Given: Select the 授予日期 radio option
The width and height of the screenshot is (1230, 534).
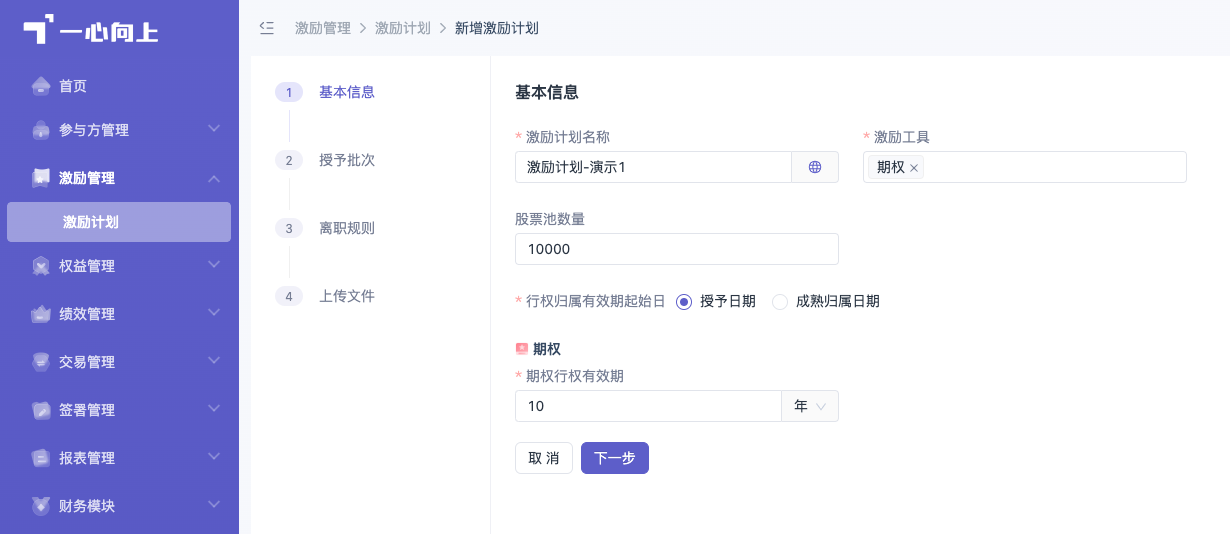Looking at the screenshot, I should (x=684, y=302).
